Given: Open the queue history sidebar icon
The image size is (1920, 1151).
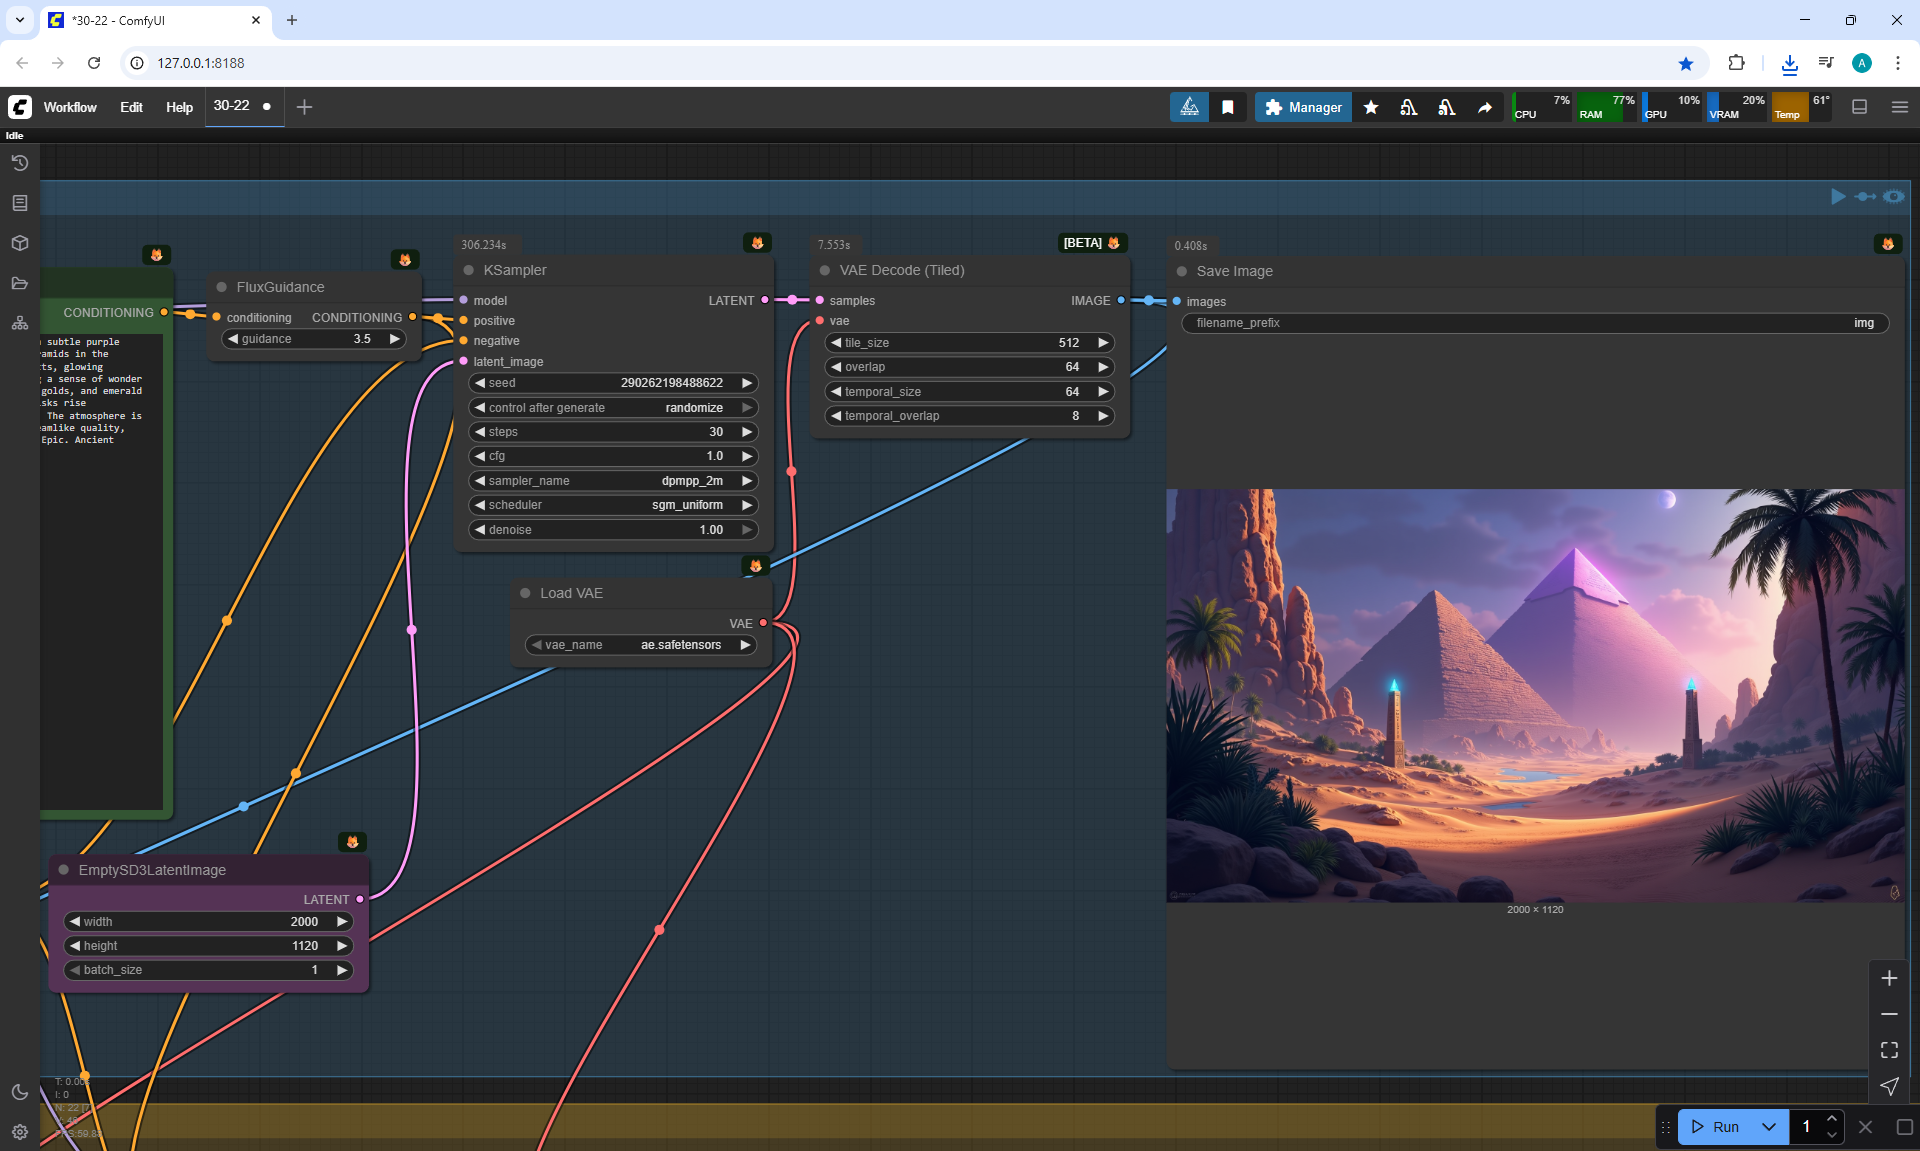Looking at the screenshot, I should point(20,163).
